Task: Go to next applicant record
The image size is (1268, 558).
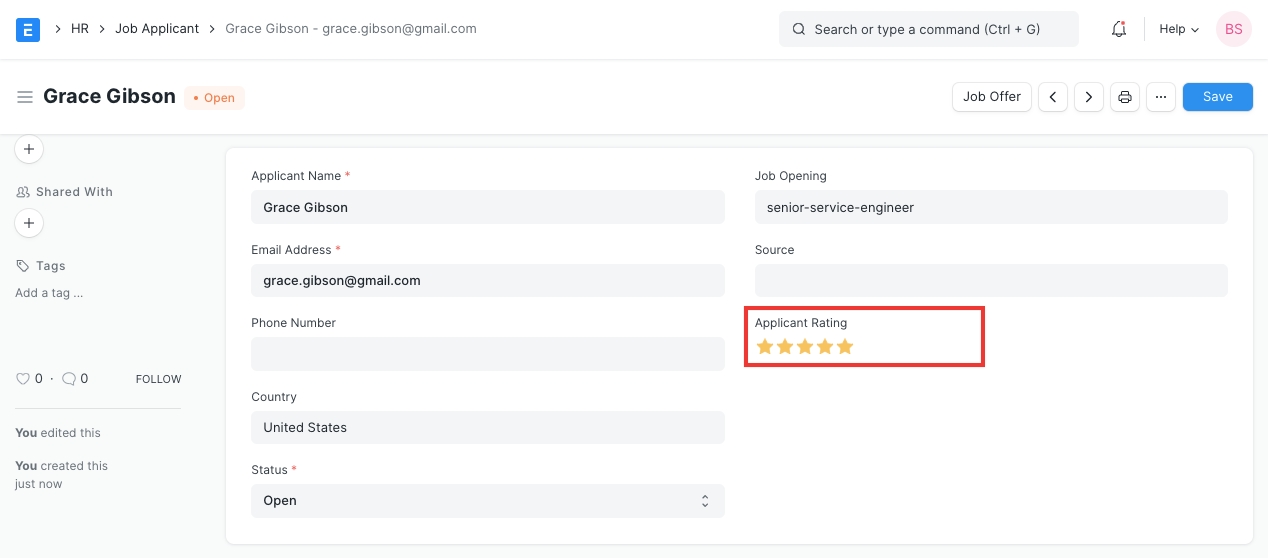Action: click(x=1088, y=97)
